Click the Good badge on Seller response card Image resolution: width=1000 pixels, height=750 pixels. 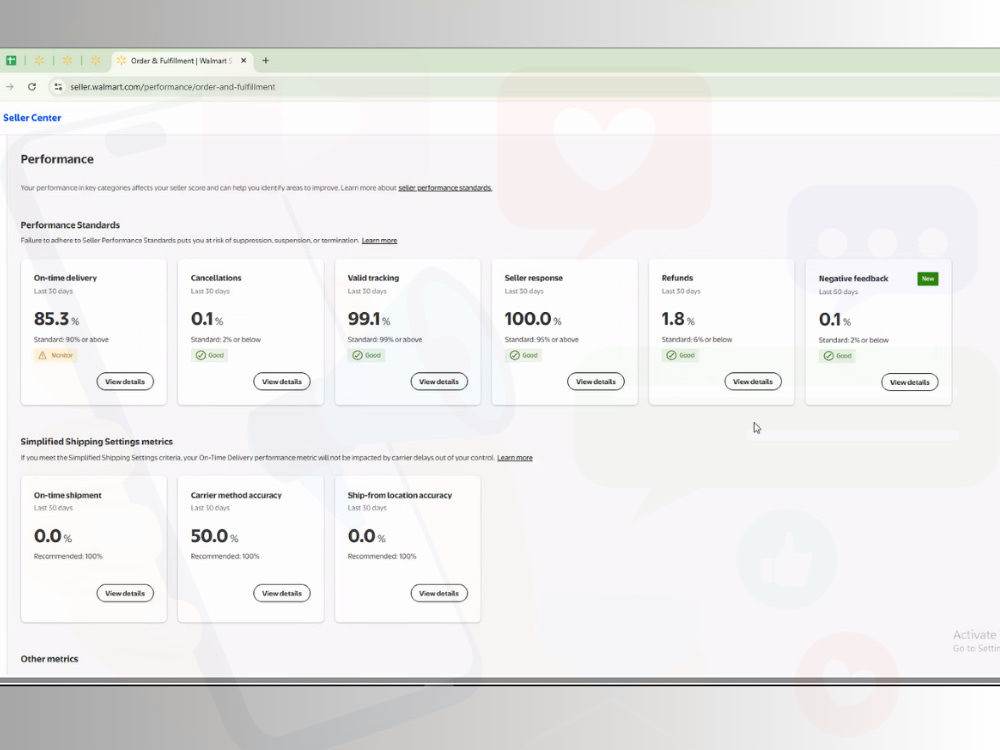(523, 355)
